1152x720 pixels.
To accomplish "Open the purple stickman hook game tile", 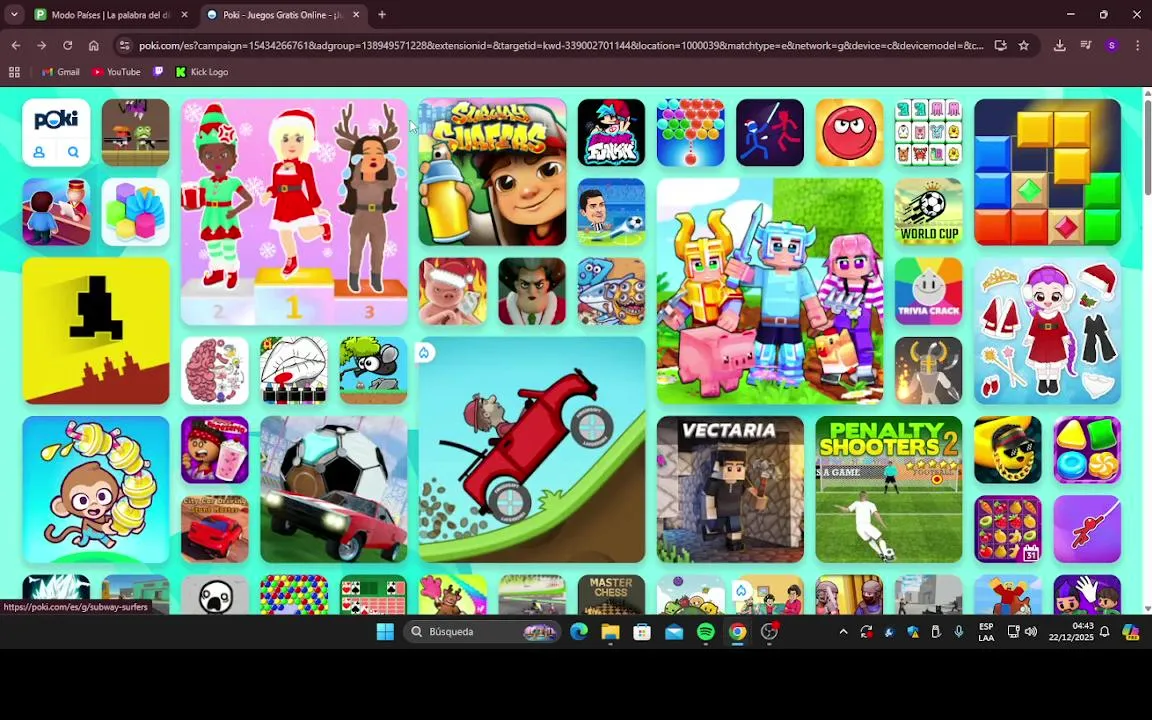I will pos(1087,529).
